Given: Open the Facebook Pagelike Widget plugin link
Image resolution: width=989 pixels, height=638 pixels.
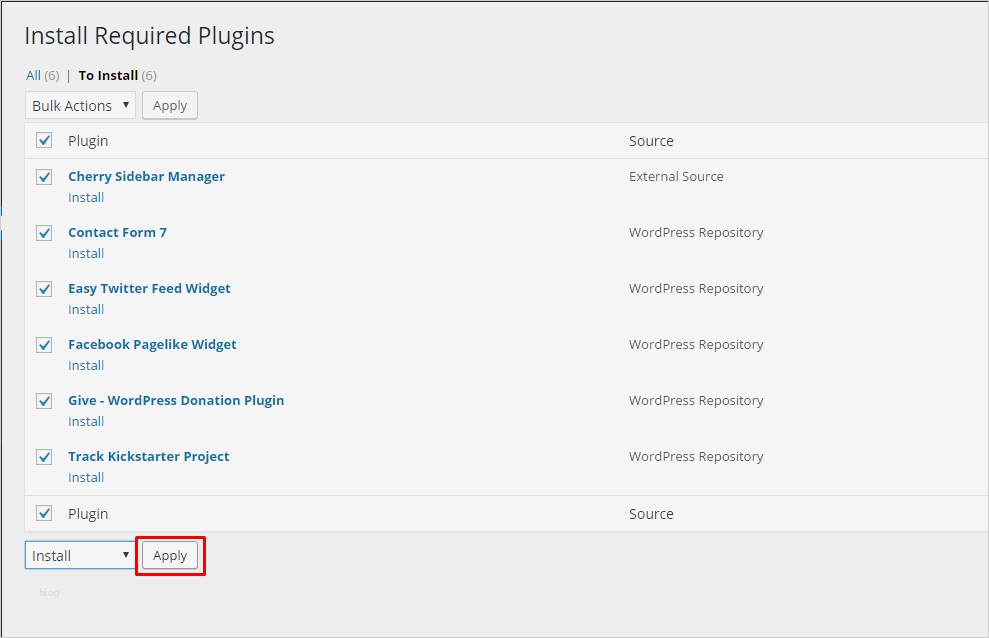Looking at the screenshot, I should coord(152,344).
